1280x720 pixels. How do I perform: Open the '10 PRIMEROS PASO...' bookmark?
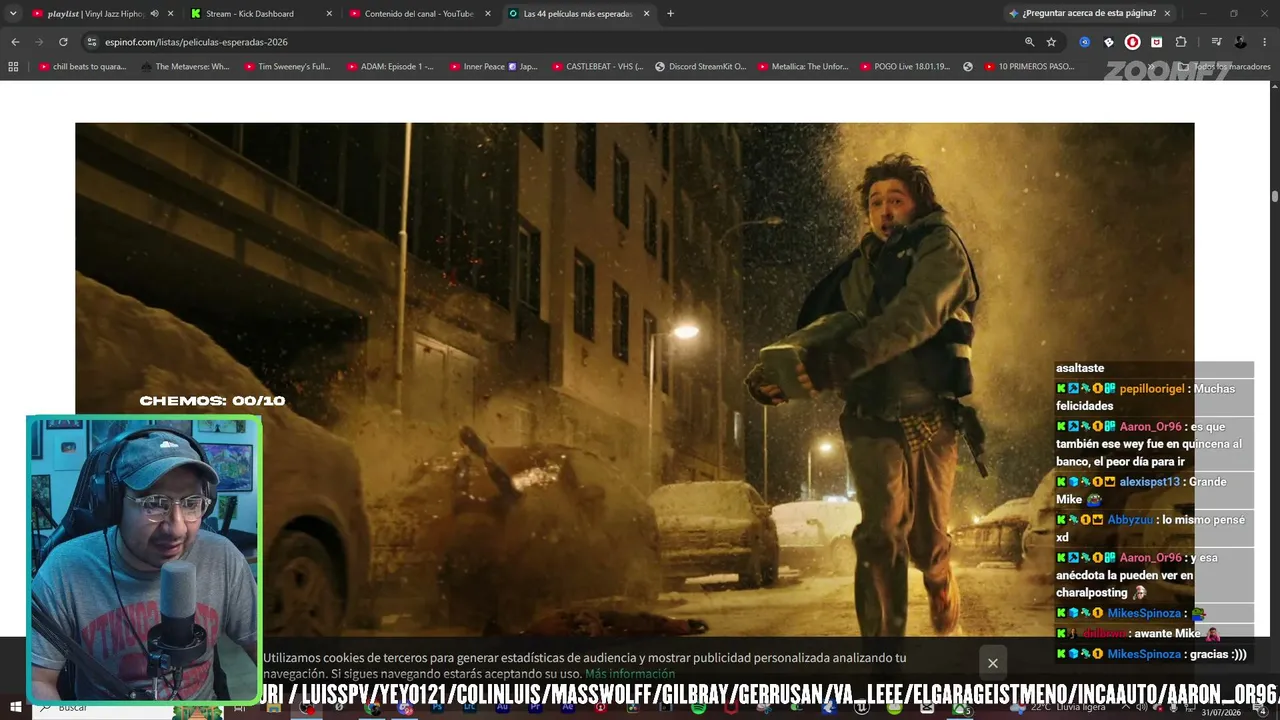[1030, 67]
